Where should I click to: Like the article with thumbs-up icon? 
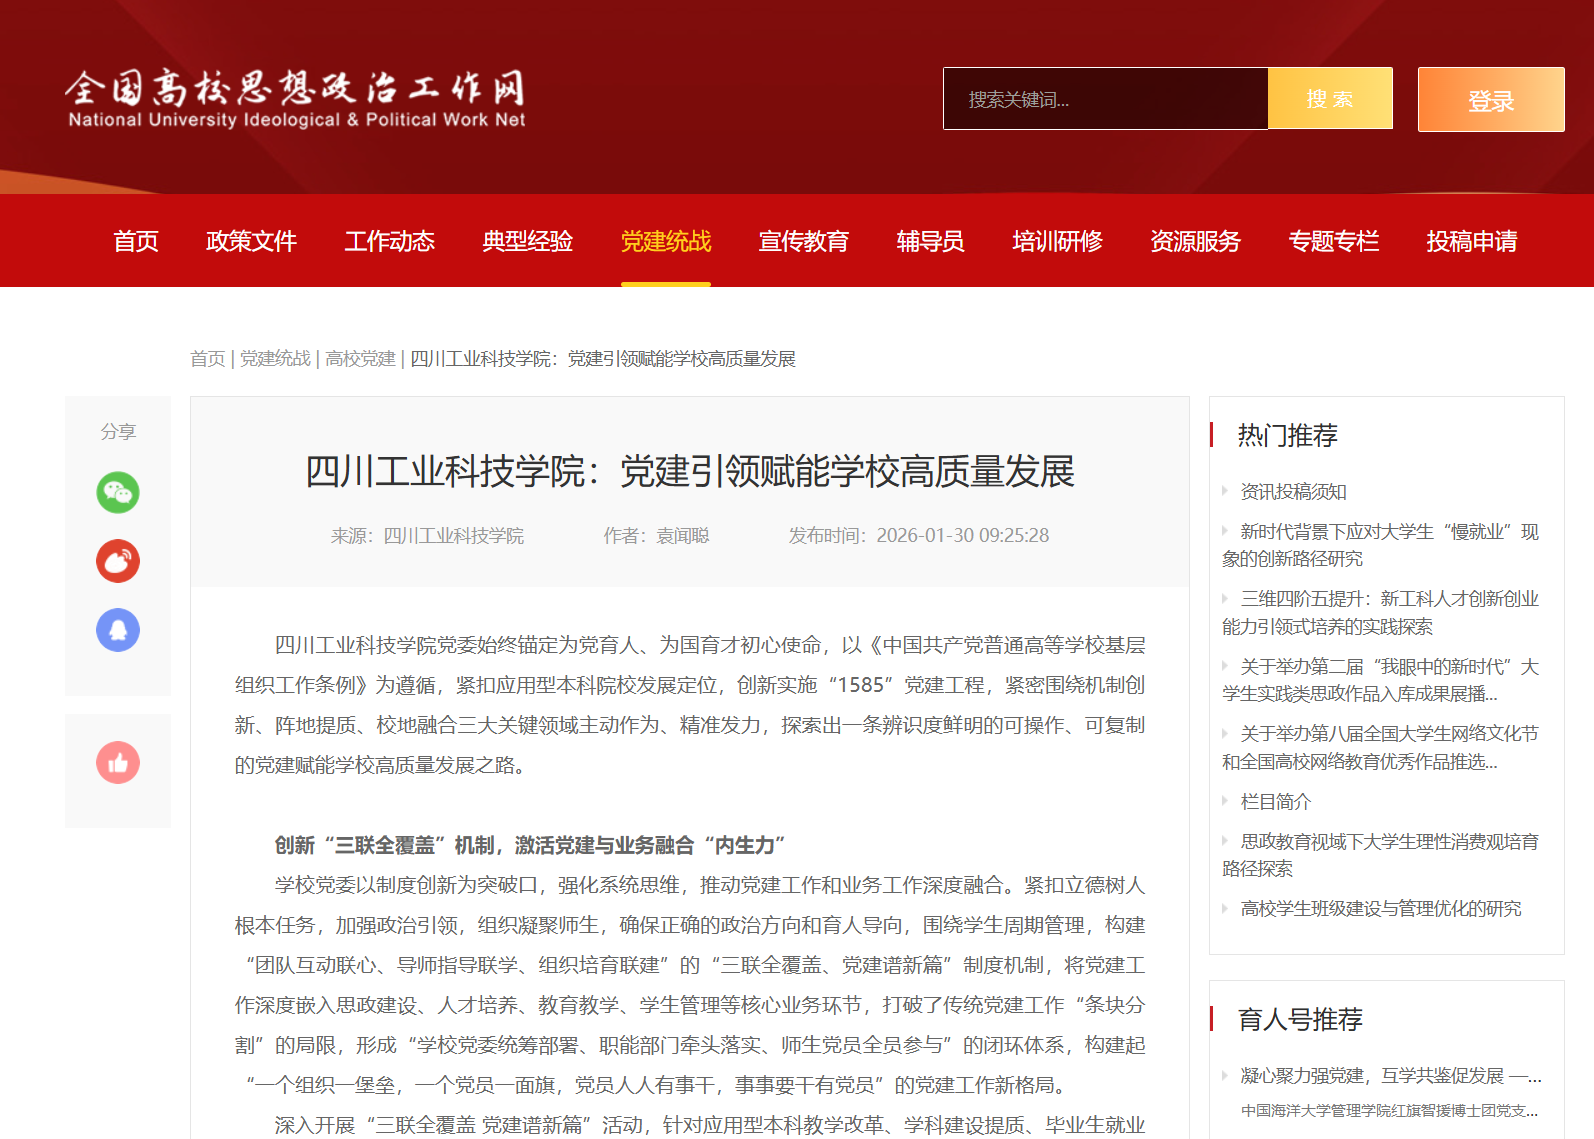tap(118, 763)
